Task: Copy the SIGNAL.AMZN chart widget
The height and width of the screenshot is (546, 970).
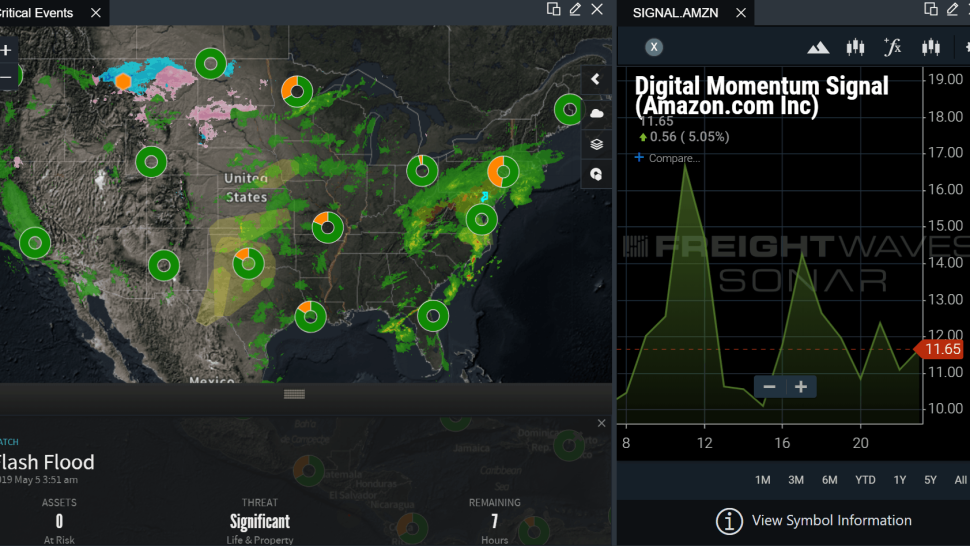Action: tap(930, 9)
